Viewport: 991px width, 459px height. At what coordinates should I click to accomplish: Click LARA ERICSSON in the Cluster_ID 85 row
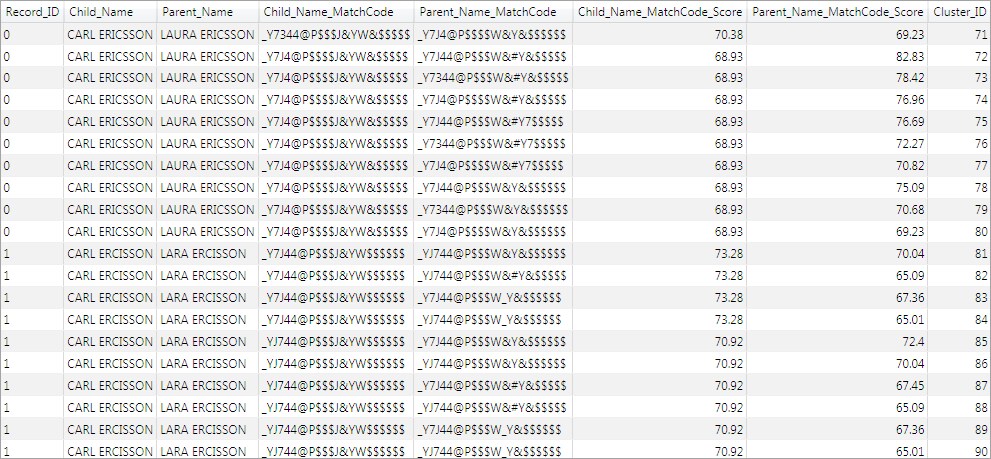[x=203, y=342]
